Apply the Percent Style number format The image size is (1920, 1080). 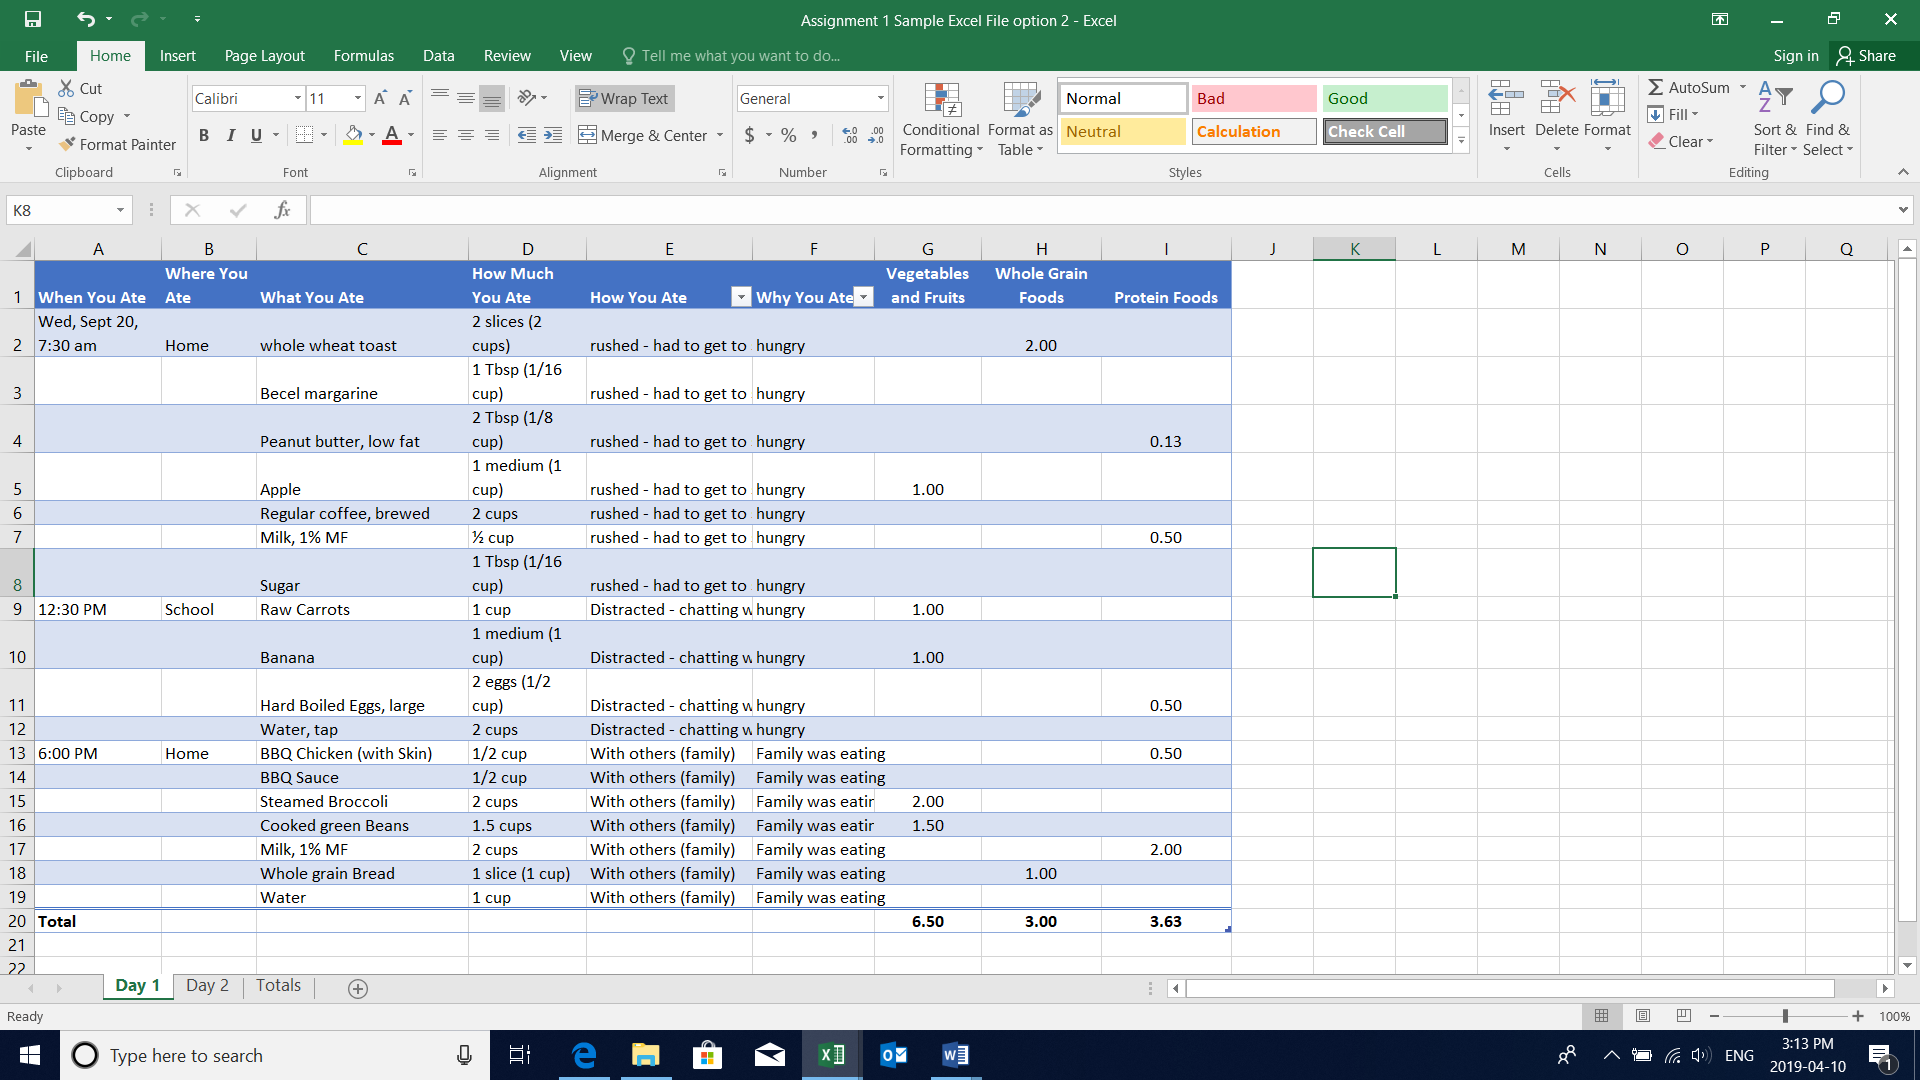788,134
